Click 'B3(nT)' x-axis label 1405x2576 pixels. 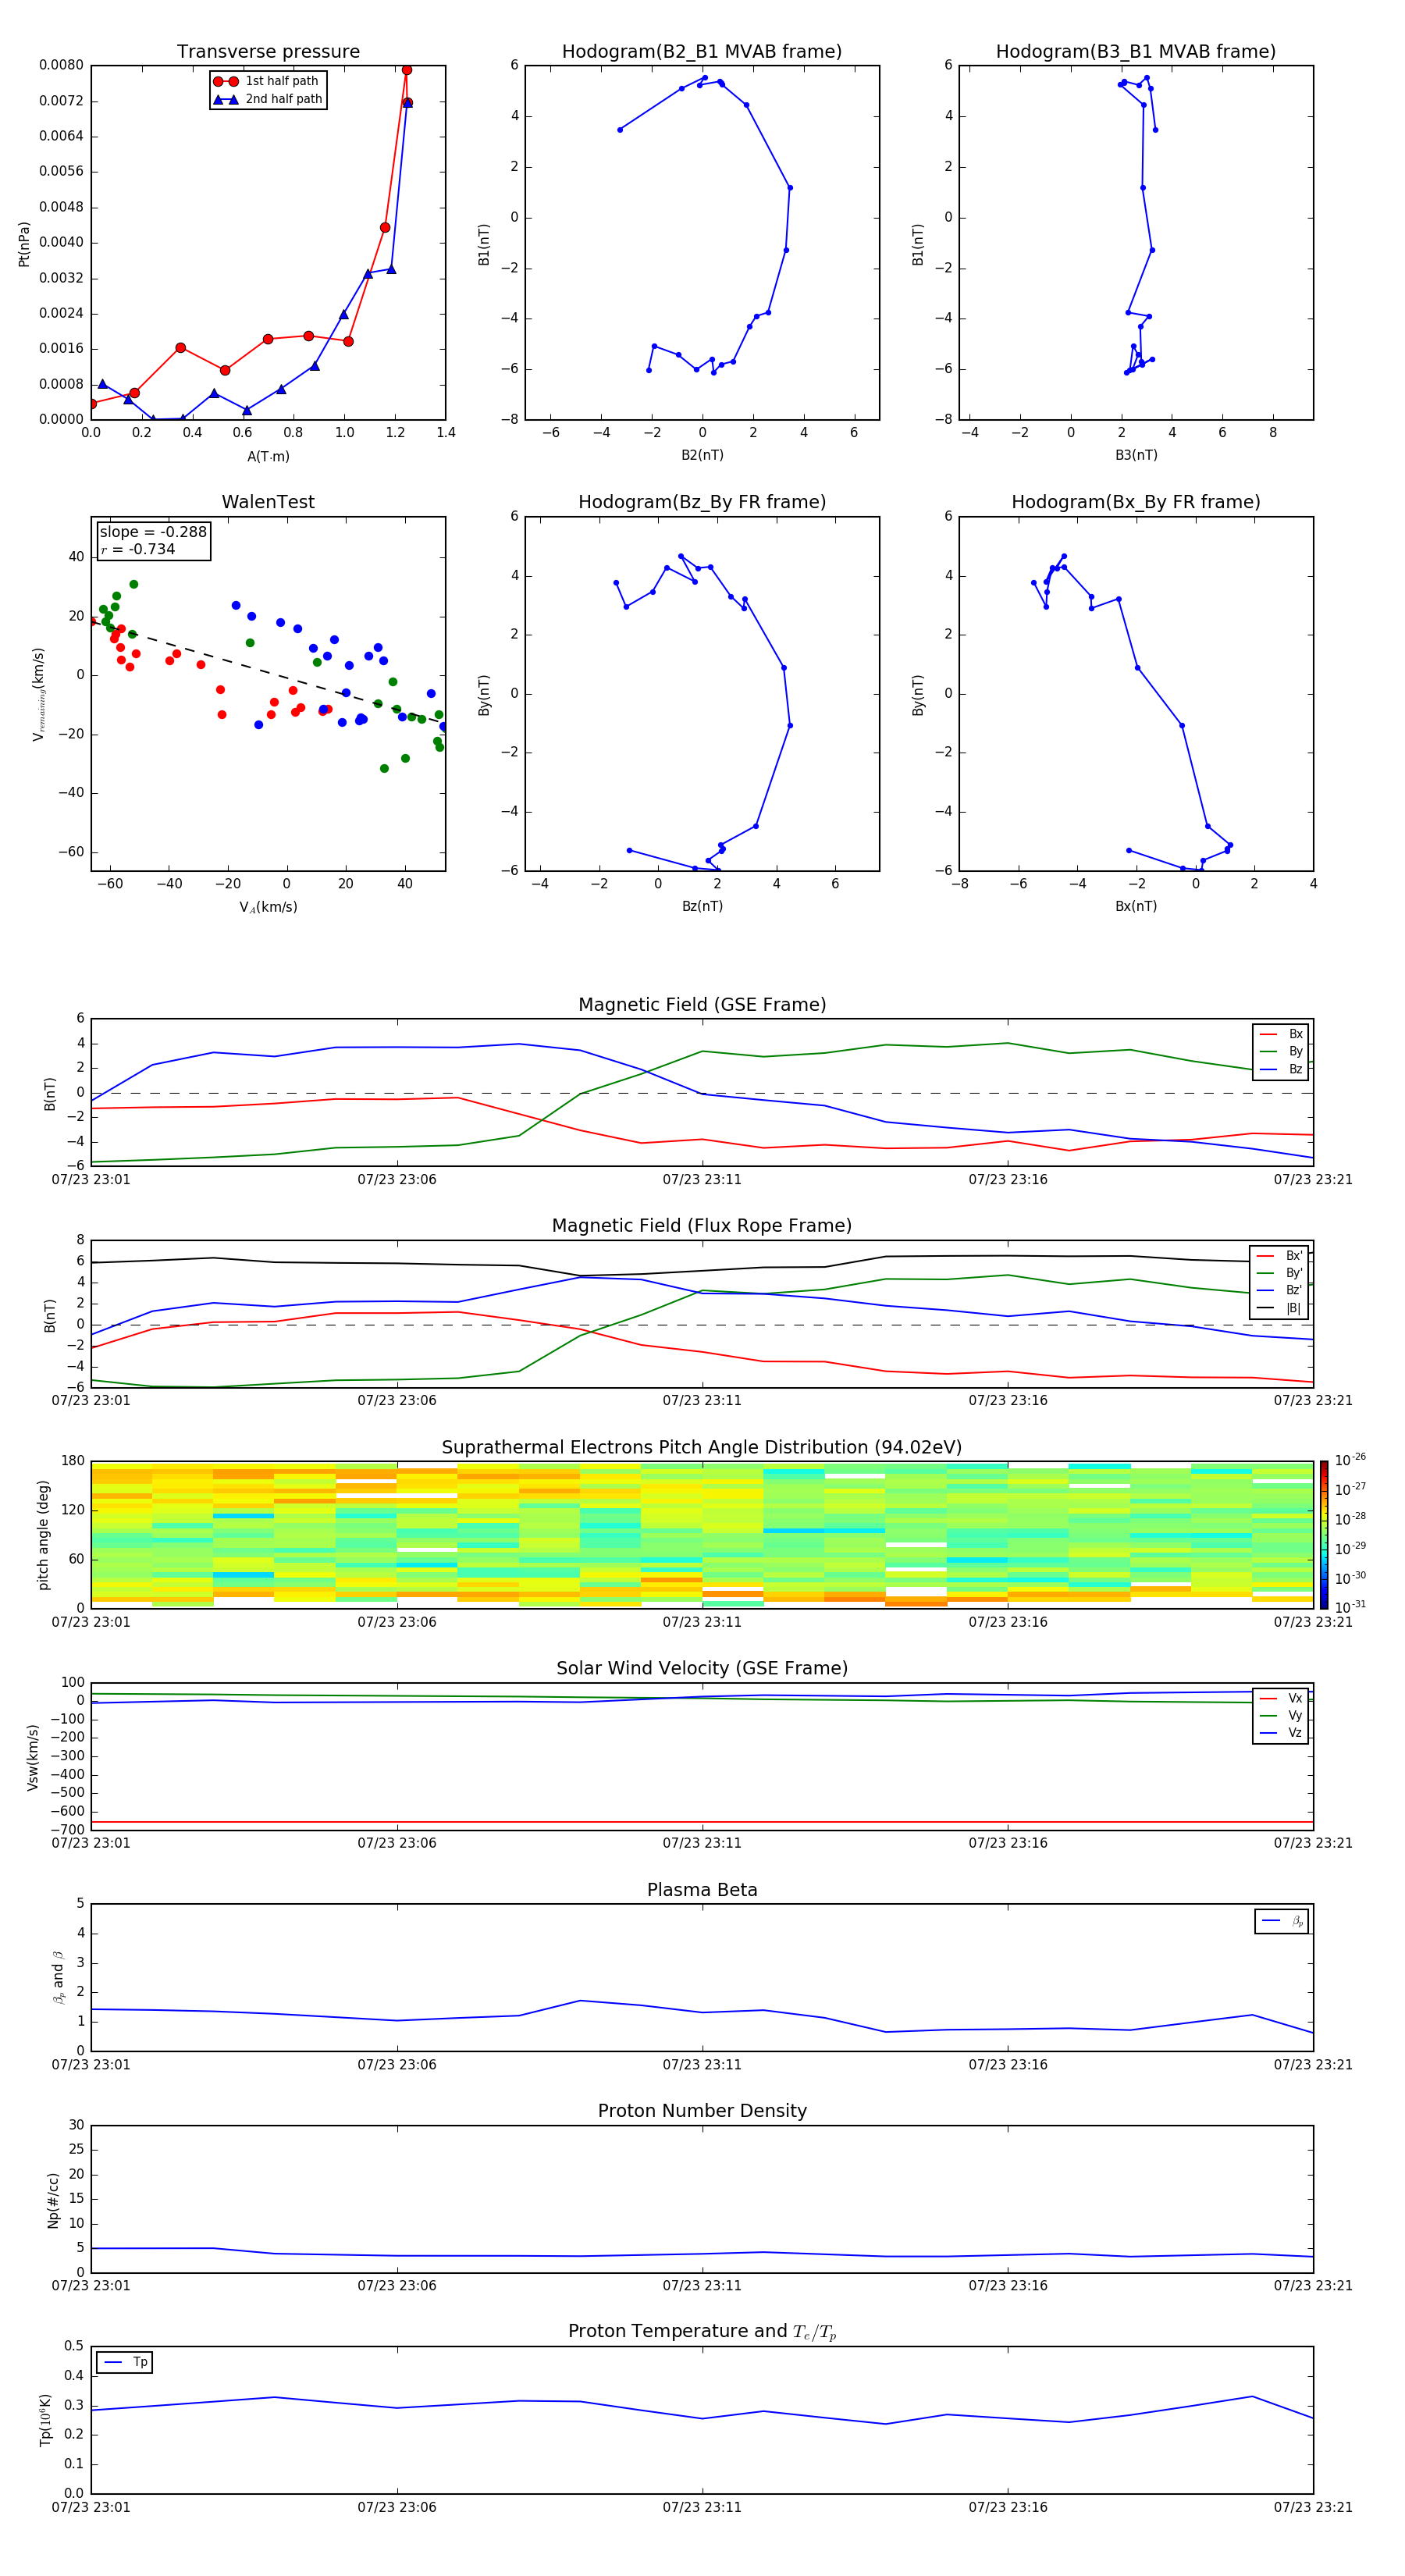point(1136,455)
